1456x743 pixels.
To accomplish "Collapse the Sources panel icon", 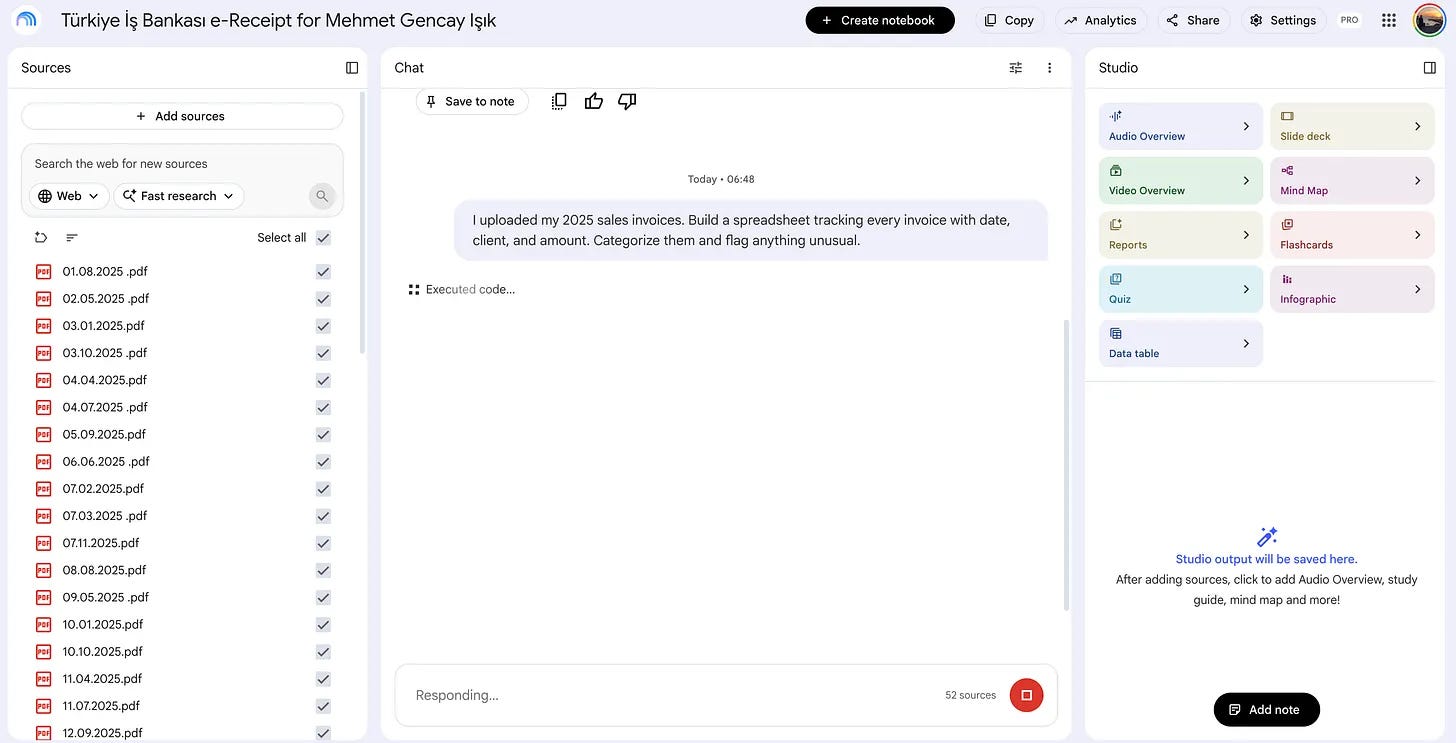I will click(352, 68).
